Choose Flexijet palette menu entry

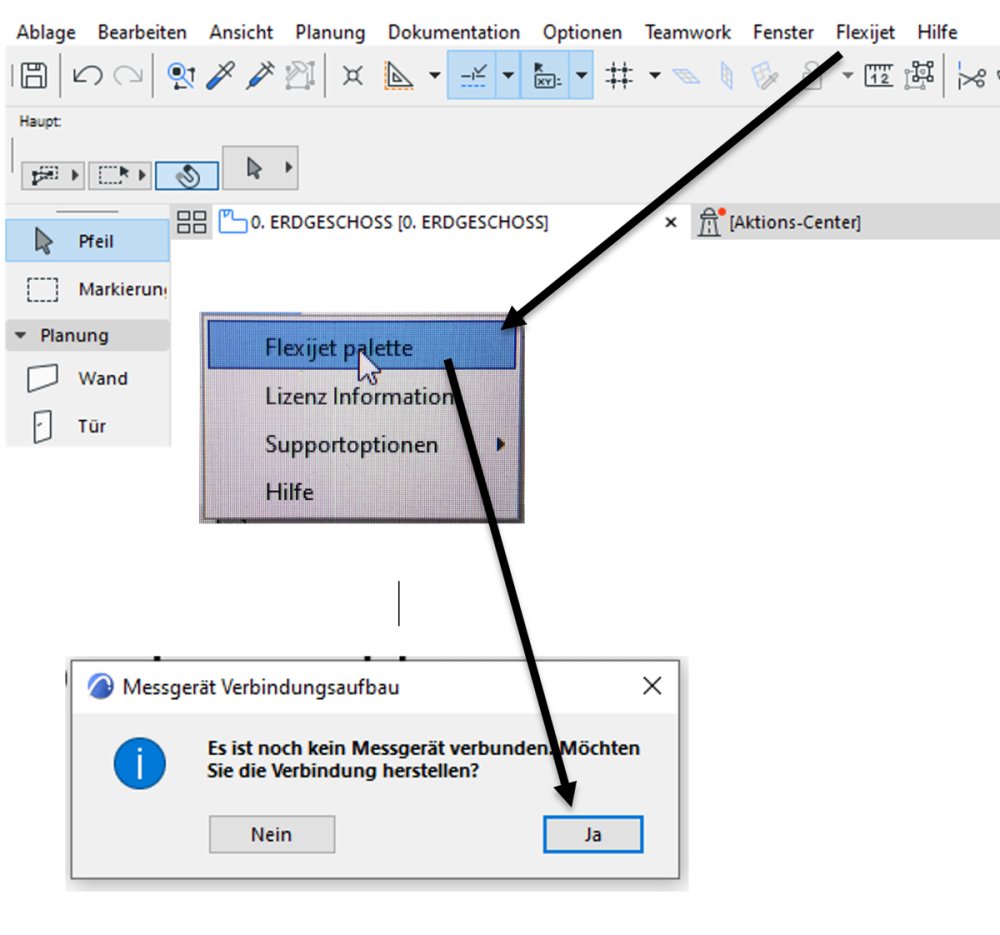pos(362,346)
